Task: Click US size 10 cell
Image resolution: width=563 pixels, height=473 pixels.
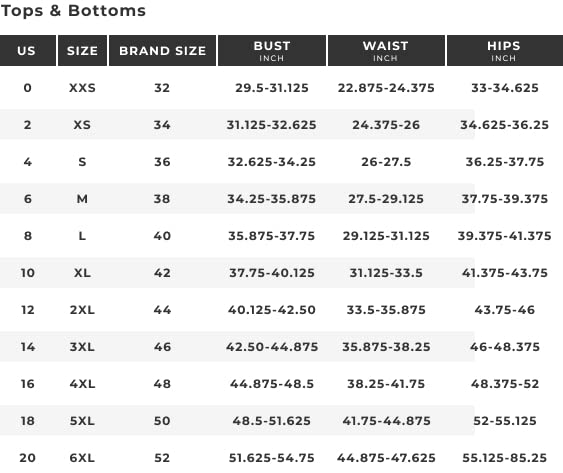Action: pyautogui.click(x=28, y=273)
